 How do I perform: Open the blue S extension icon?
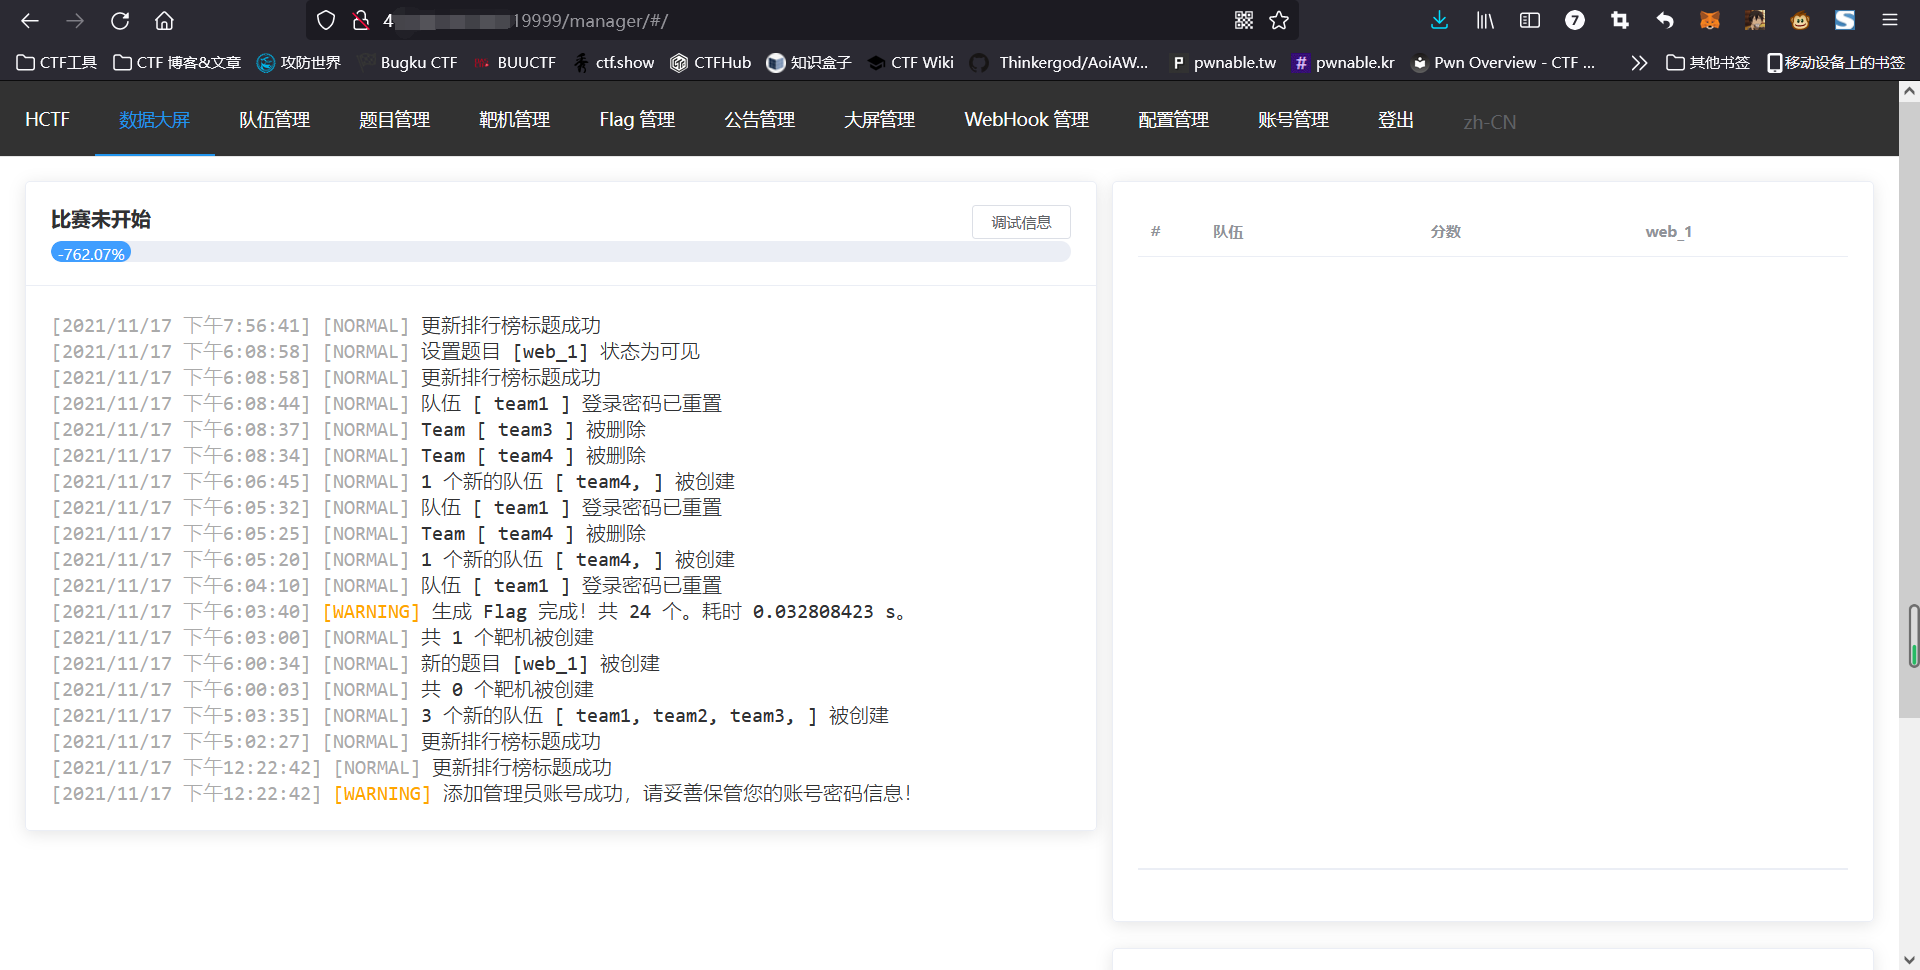point(1846,20)
